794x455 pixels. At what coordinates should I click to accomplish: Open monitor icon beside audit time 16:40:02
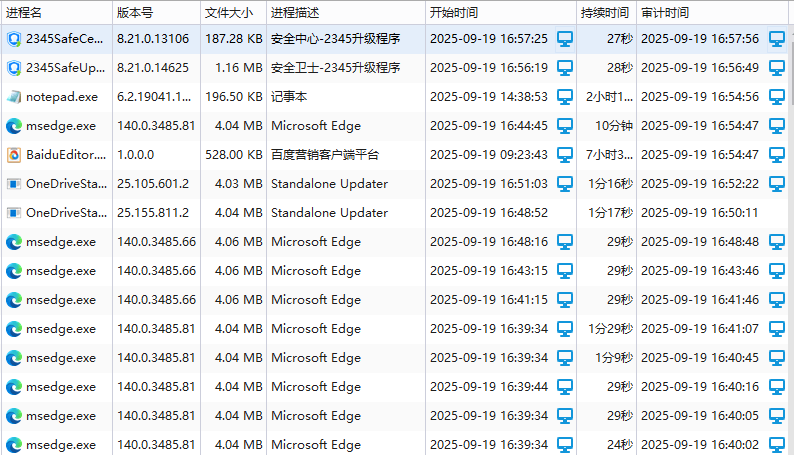777,445
